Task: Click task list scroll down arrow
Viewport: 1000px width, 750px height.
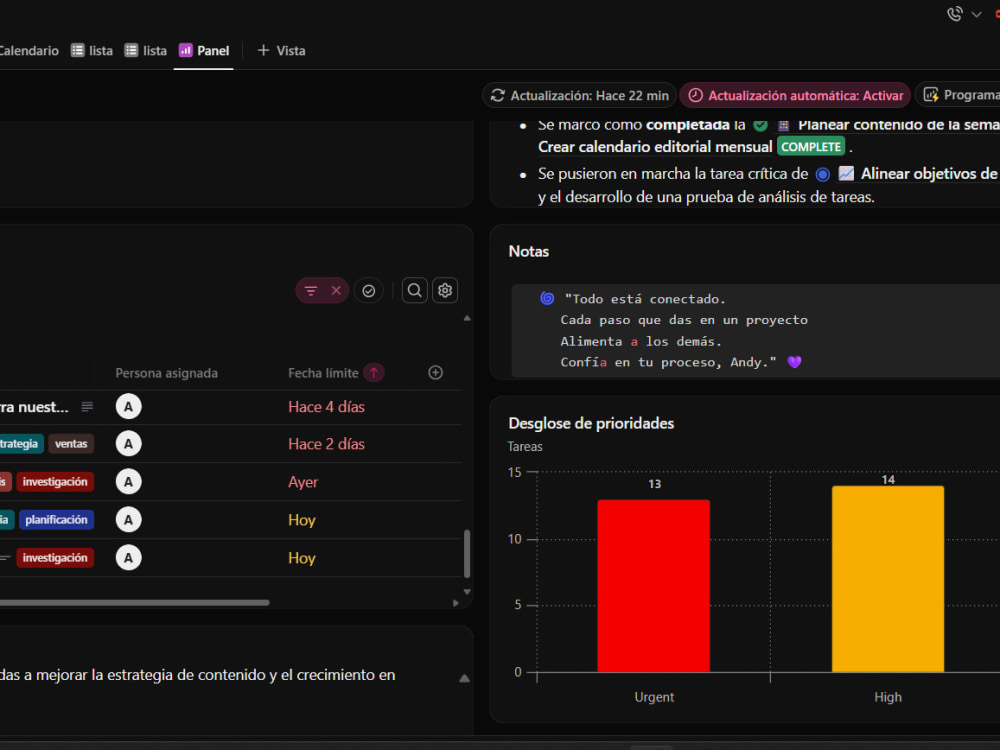Action: [x=467, y=592]
